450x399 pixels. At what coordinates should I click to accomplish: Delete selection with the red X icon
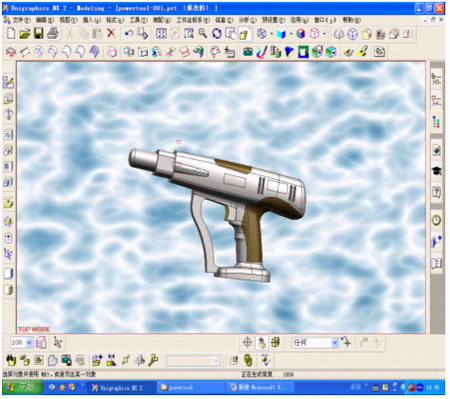pos(111,33)
